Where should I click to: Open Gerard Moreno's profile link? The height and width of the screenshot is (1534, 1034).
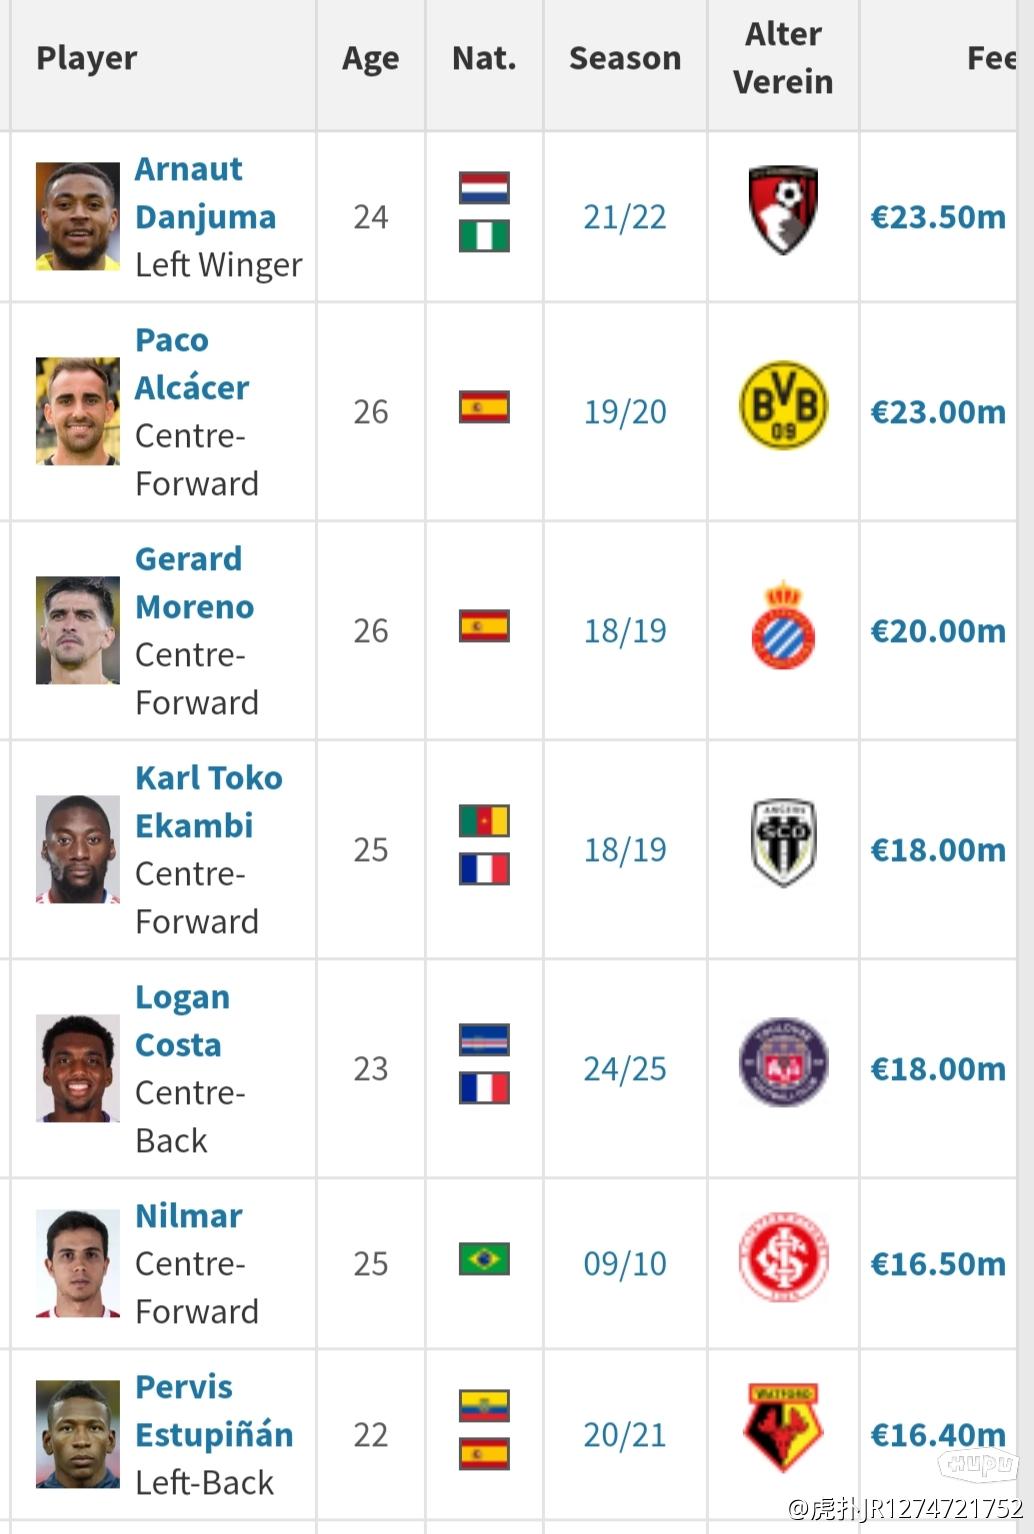point(195,583)
